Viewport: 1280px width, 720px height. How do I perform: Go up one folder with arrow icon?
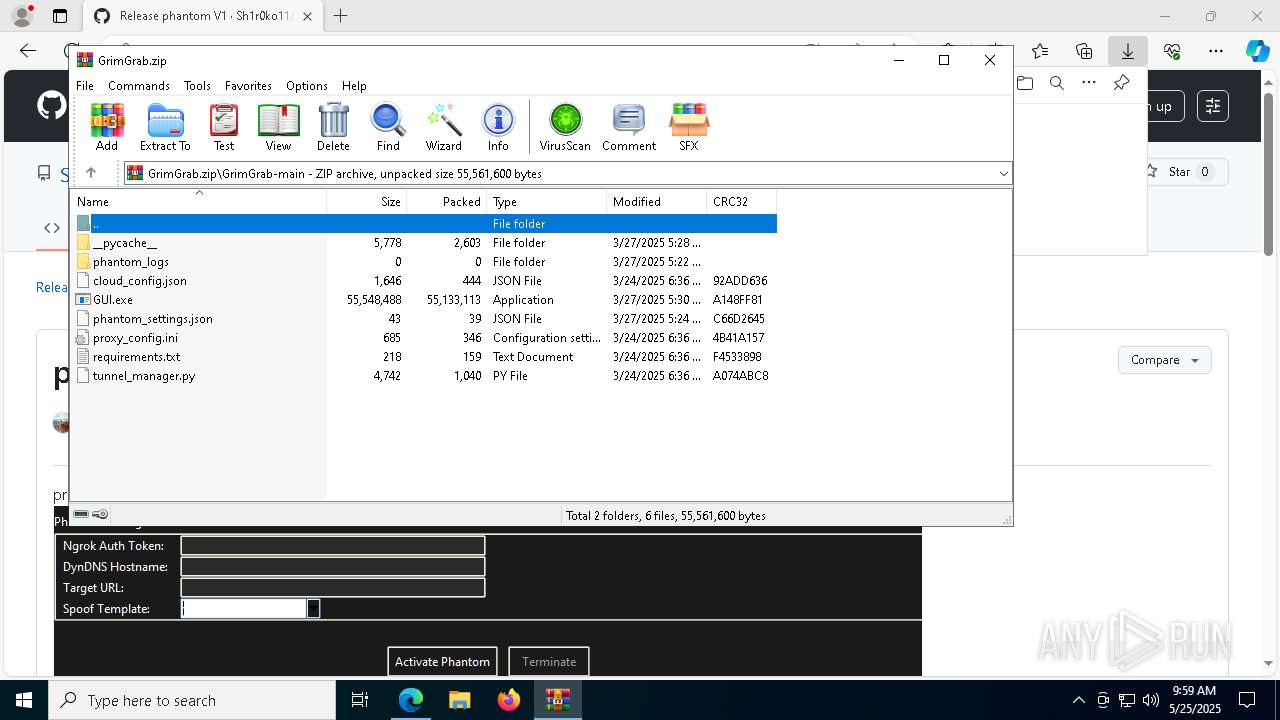(x=90, y=173)
